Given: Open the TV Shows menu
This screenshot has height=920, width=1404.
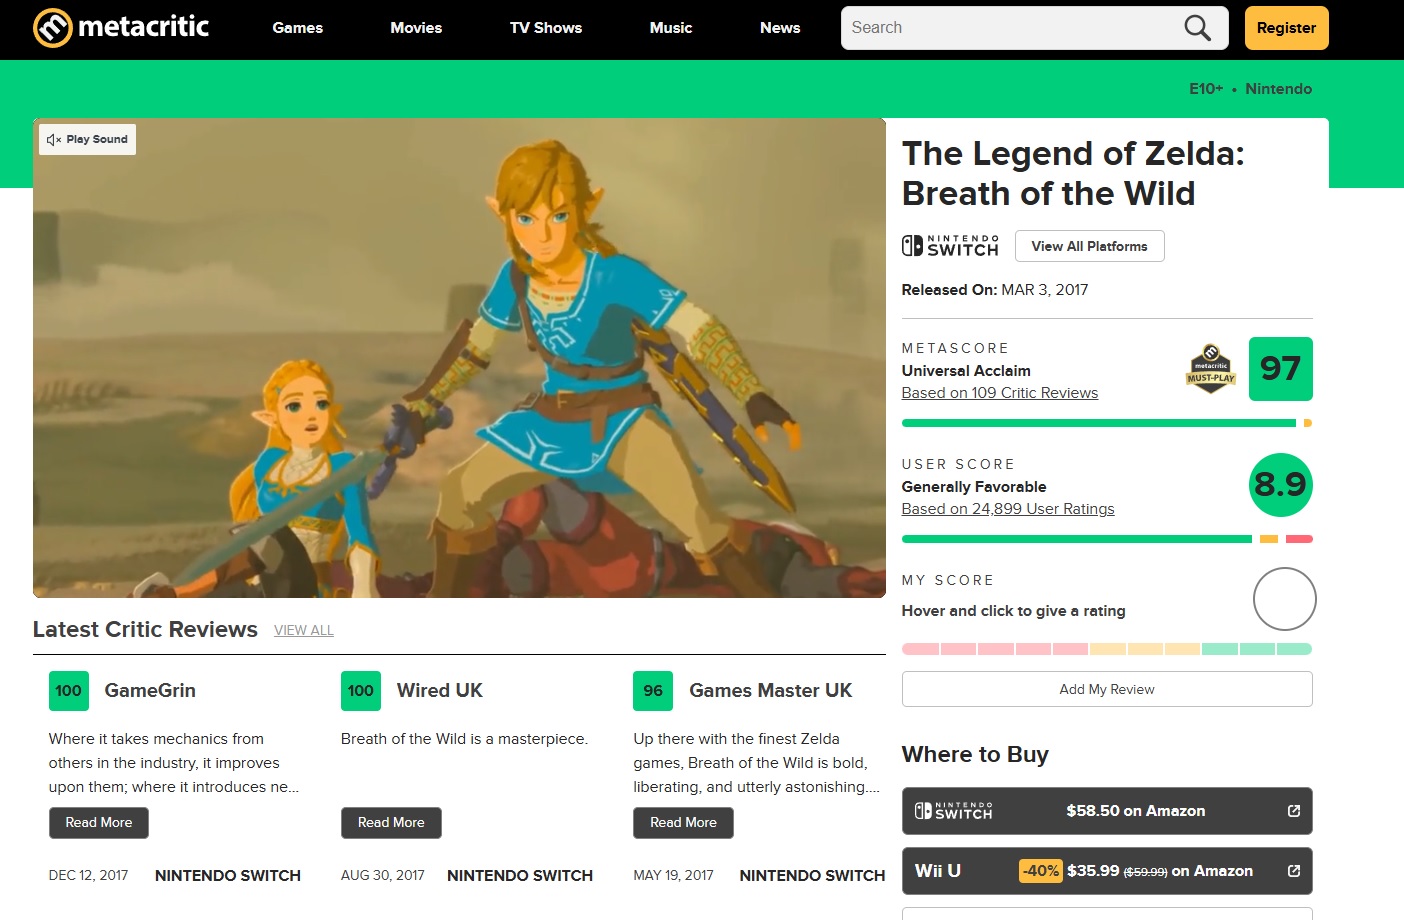Looking at the screenshot, I should tap(546, 28).
